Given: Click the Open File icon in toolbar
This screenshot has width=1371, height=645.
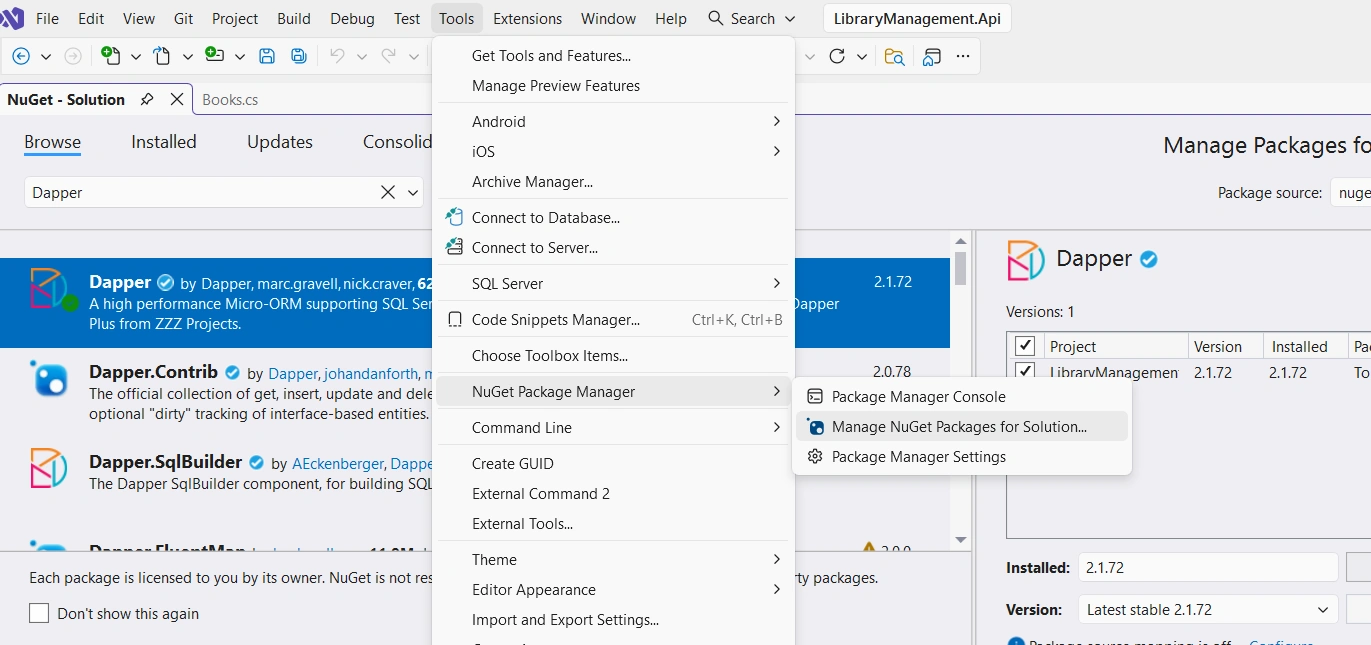Looking at the screenshot, I should coord(162,56).
